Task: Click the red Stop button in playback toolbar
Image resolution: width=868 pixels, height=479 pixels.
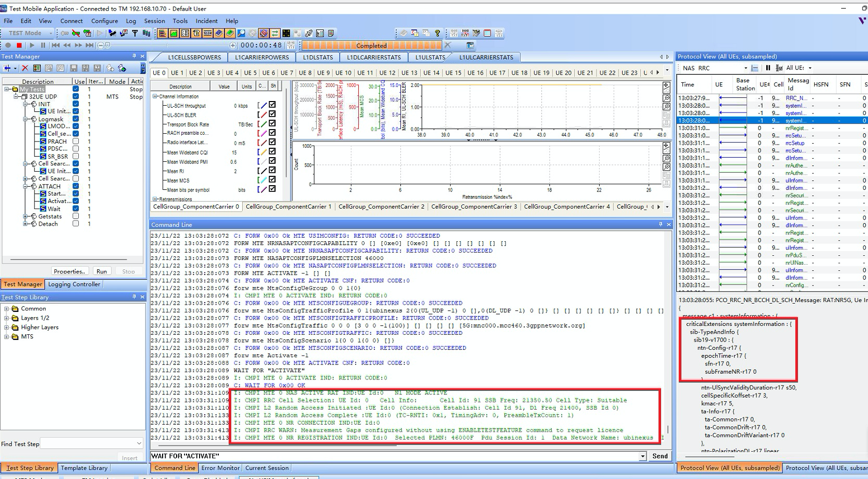Action: 19,45
